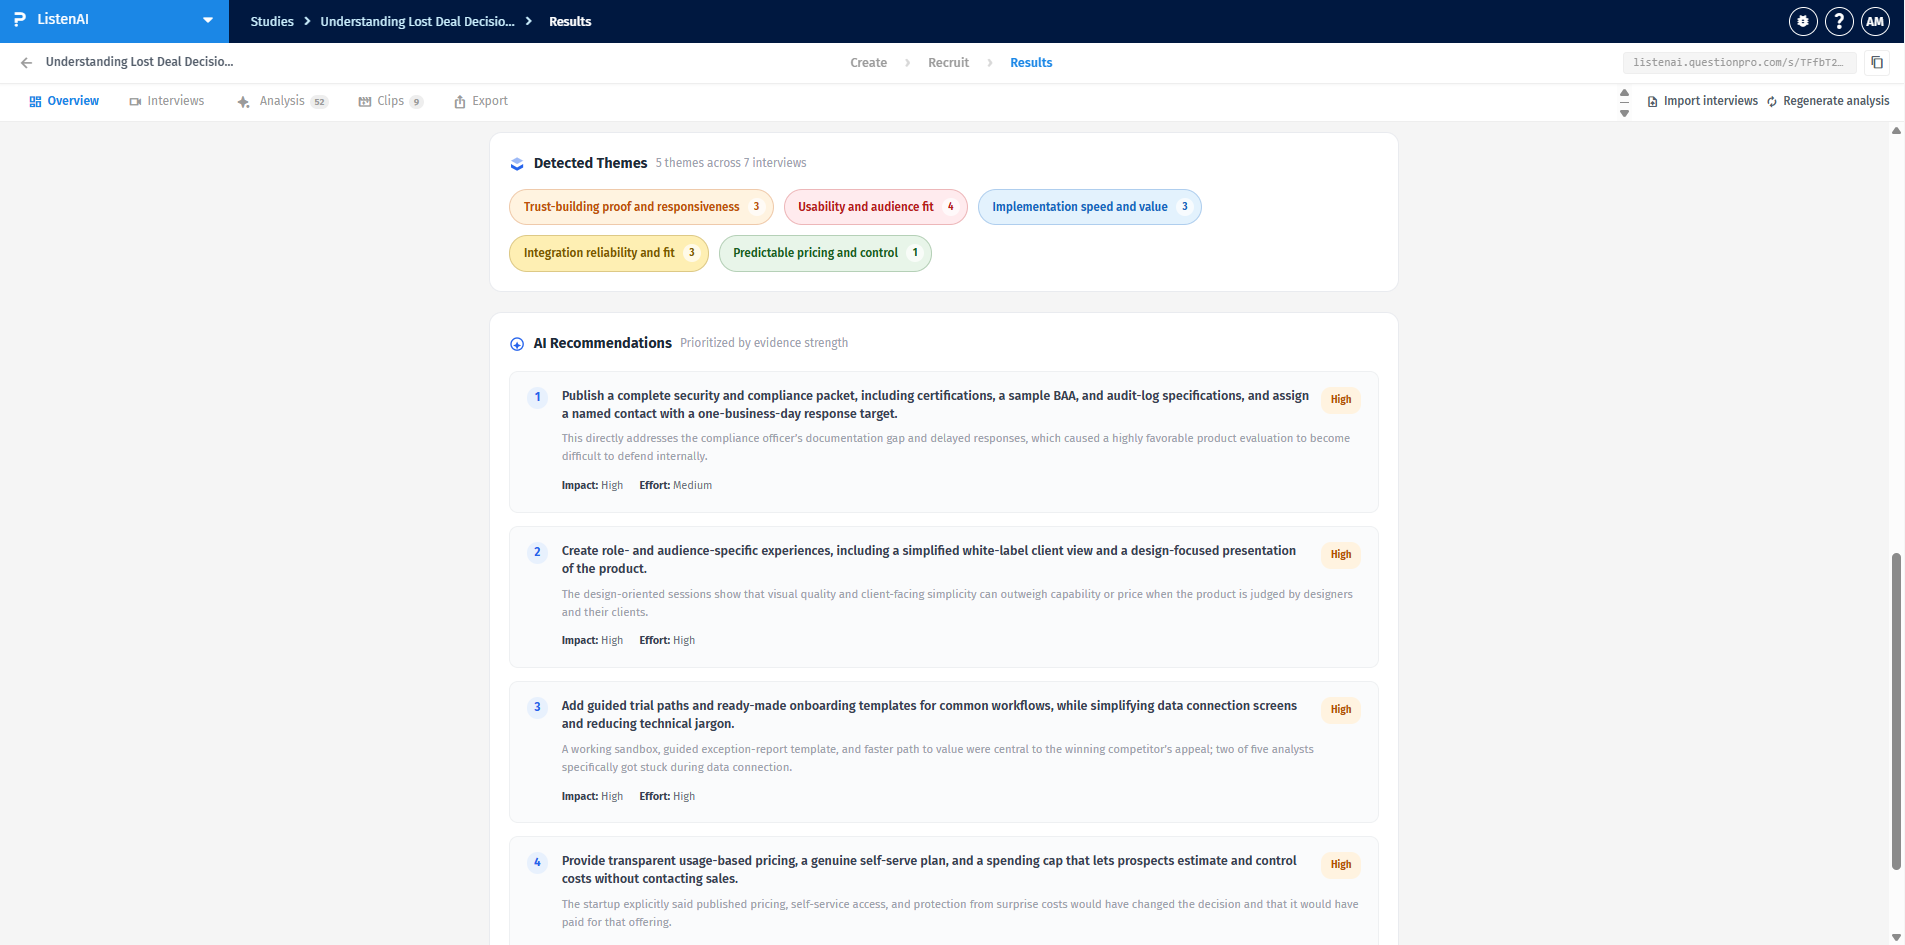Screen dimensions: 1905x945
Task: Select Trust-building proof and responsiveness theme
Action: coord(641,207)
